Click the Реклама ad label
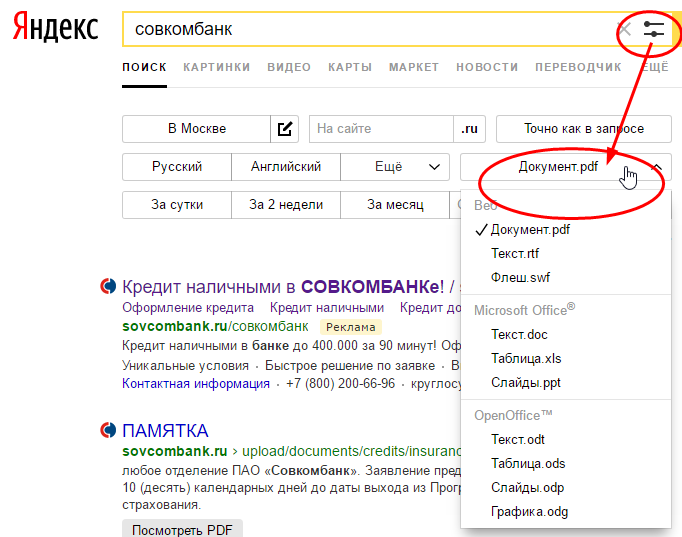The image size is (682, 537). (351, 327)
